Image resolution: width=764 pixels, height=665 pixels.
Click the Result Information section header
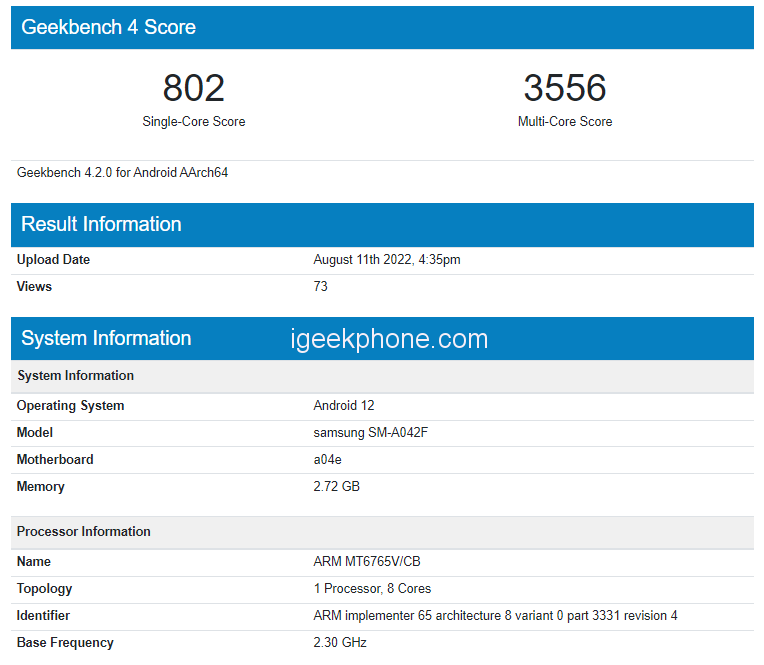tap(101, 224)
